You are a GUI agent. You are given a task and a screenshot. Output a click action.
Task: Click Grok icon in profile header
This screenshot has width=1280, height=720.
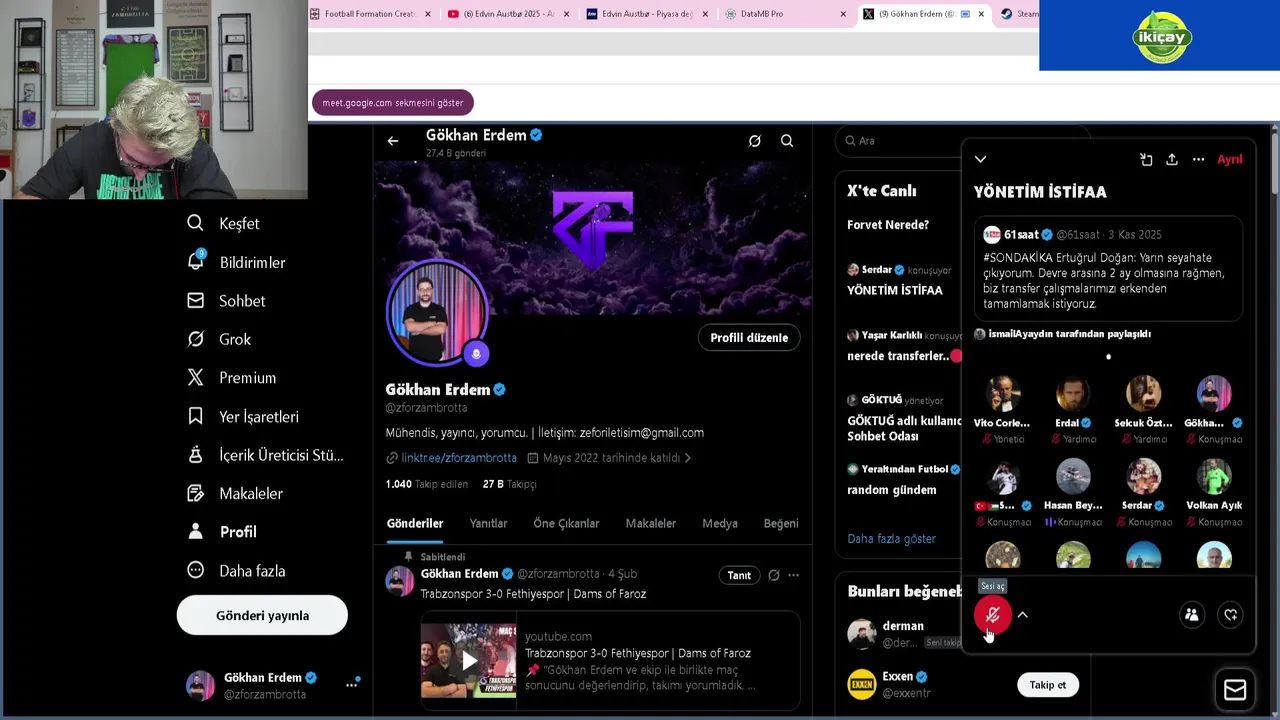(755, 141)
